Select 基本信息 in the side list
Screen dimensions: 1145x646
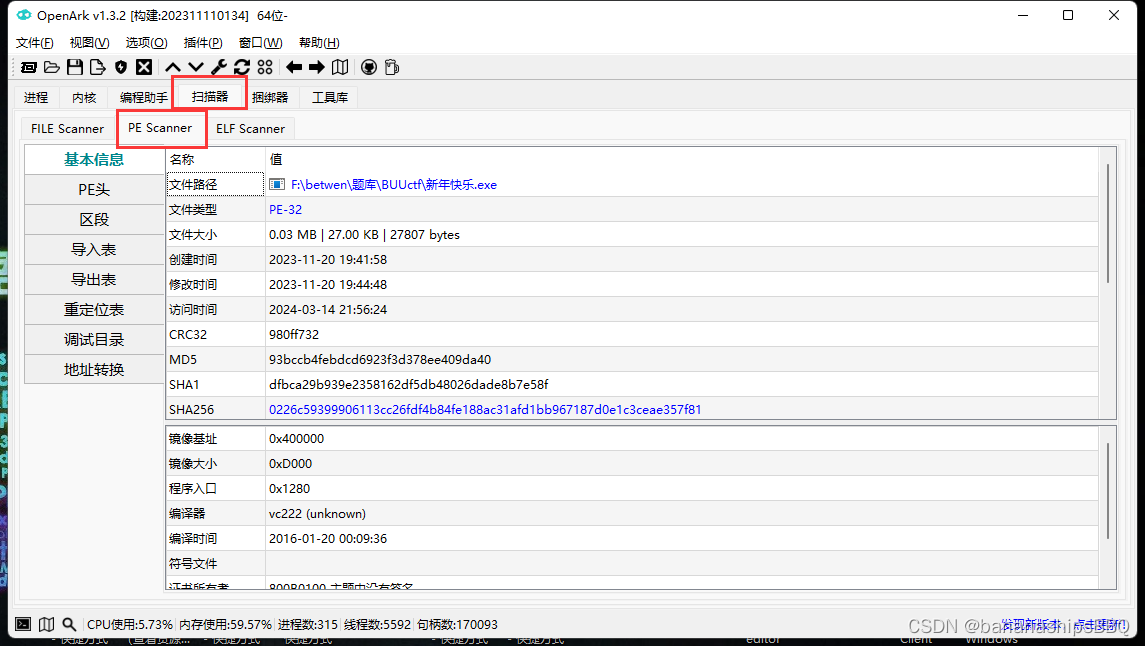pyautogui.click(x=94, y=159)
